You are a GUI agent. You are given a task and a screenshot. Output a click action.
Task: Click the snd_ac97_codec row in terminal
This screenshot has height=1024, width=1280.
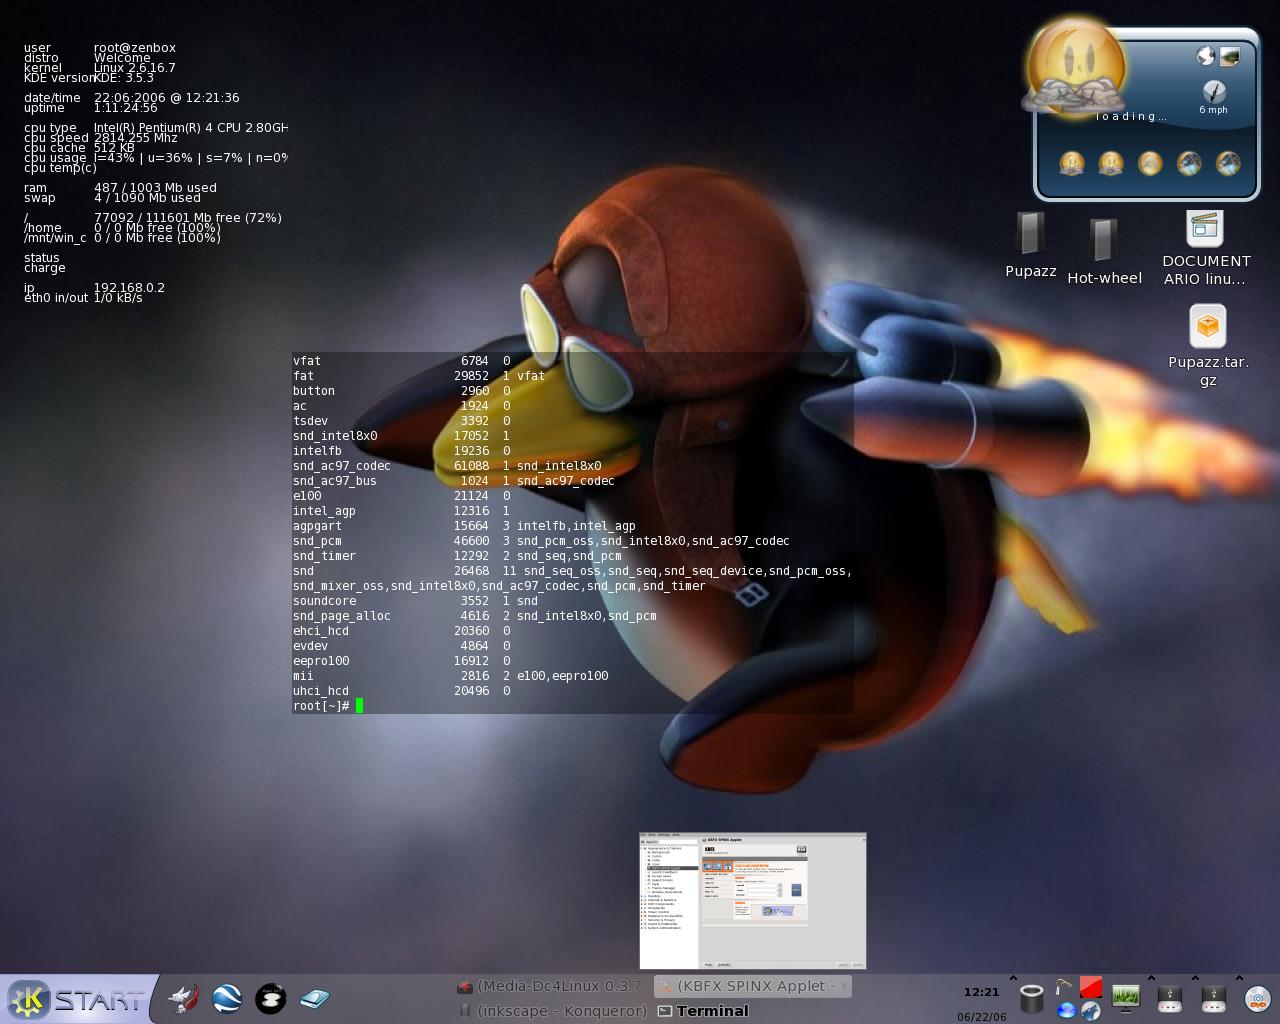[x=447, y=466]
